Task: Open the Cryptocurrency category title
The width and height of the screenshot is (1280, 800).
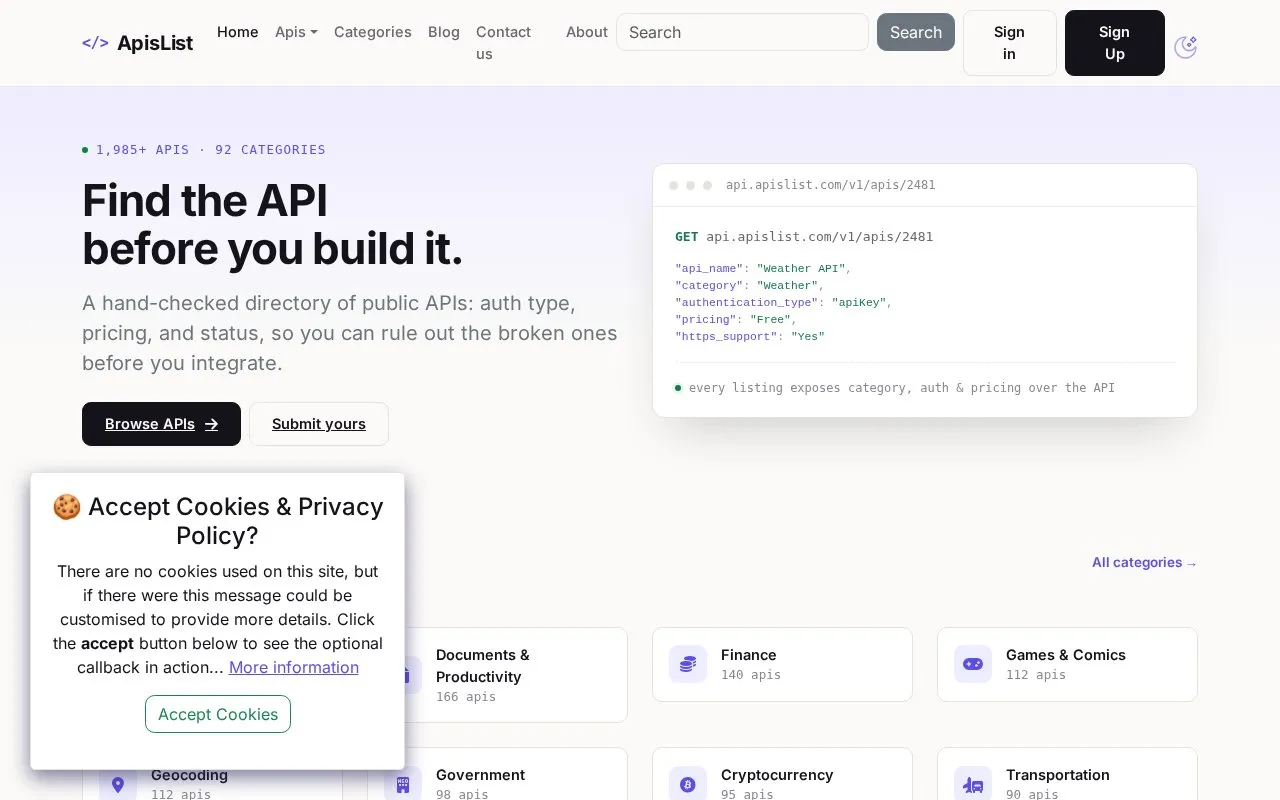Action: coord(777,775)
